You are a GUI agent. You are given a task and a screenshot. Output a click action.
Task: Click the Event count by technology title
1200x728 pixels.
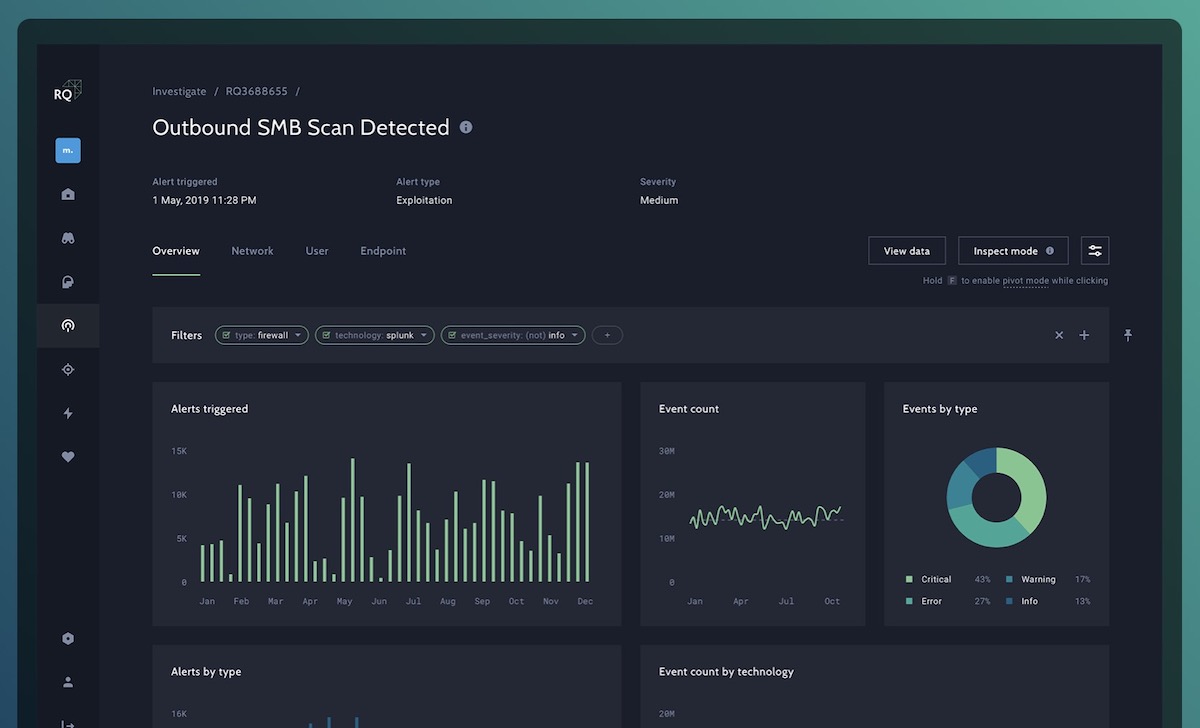[x=726, y=672]
